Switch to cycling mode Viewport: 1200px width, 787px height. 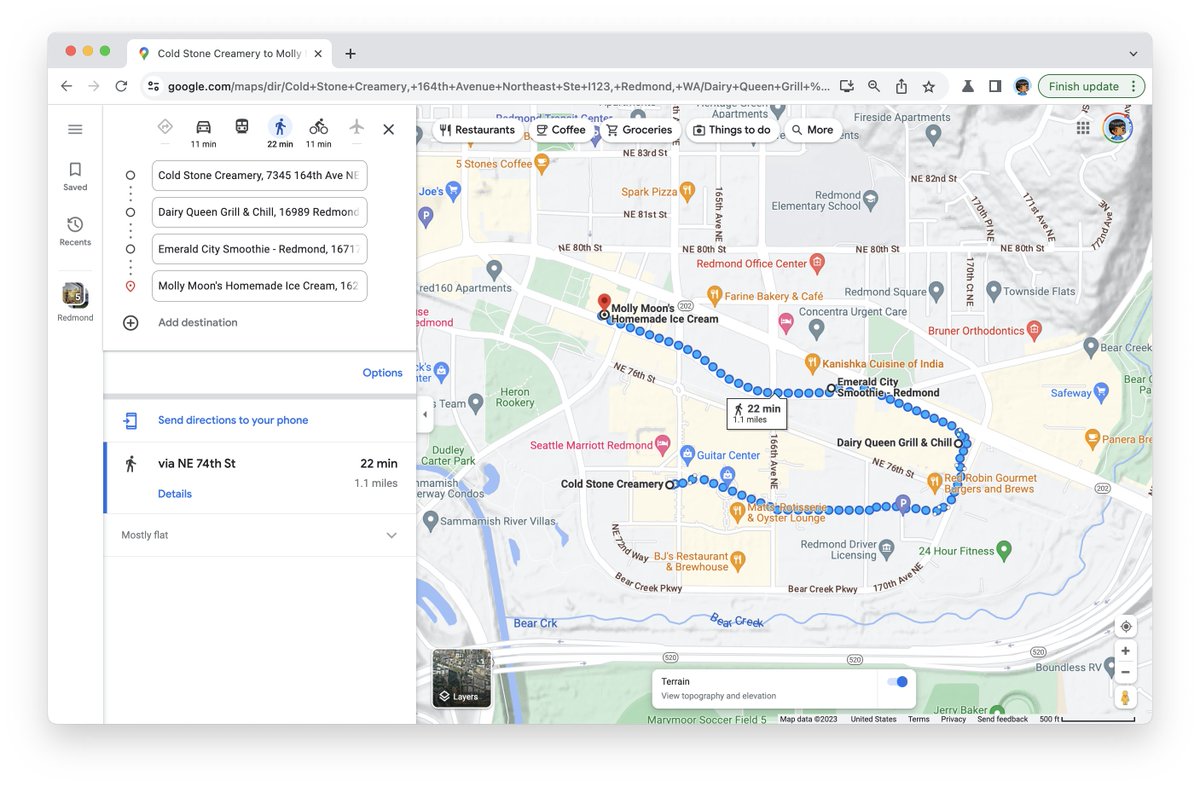(318, 131)
